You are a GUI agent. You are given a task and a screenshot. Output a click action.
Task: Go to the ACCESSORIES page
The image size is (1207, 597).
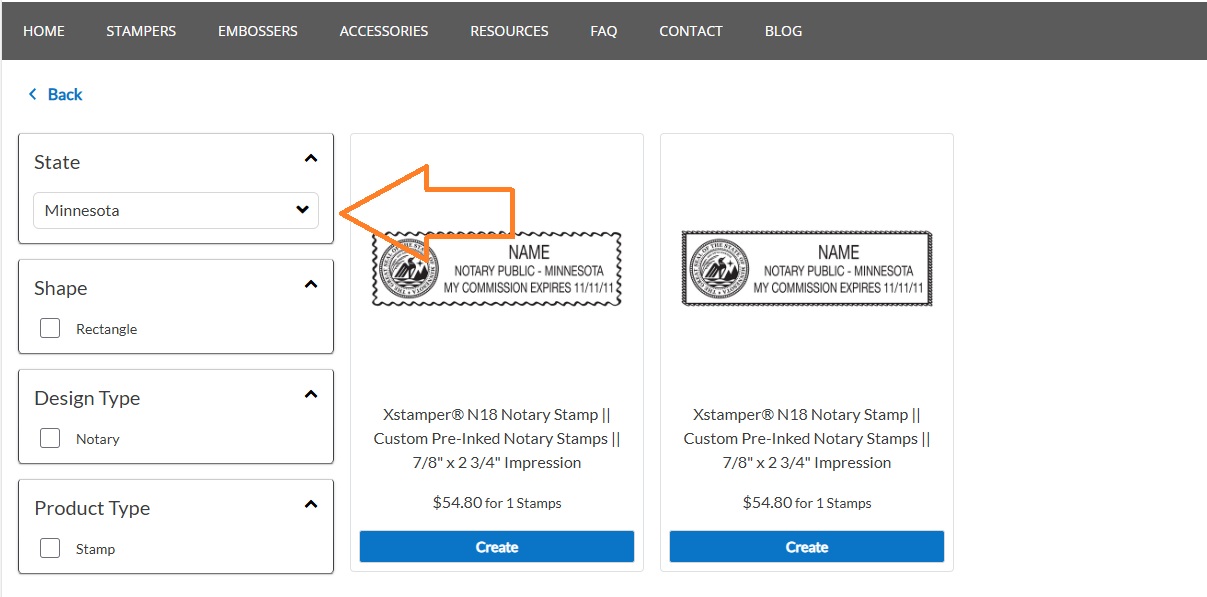click(383, 31)
